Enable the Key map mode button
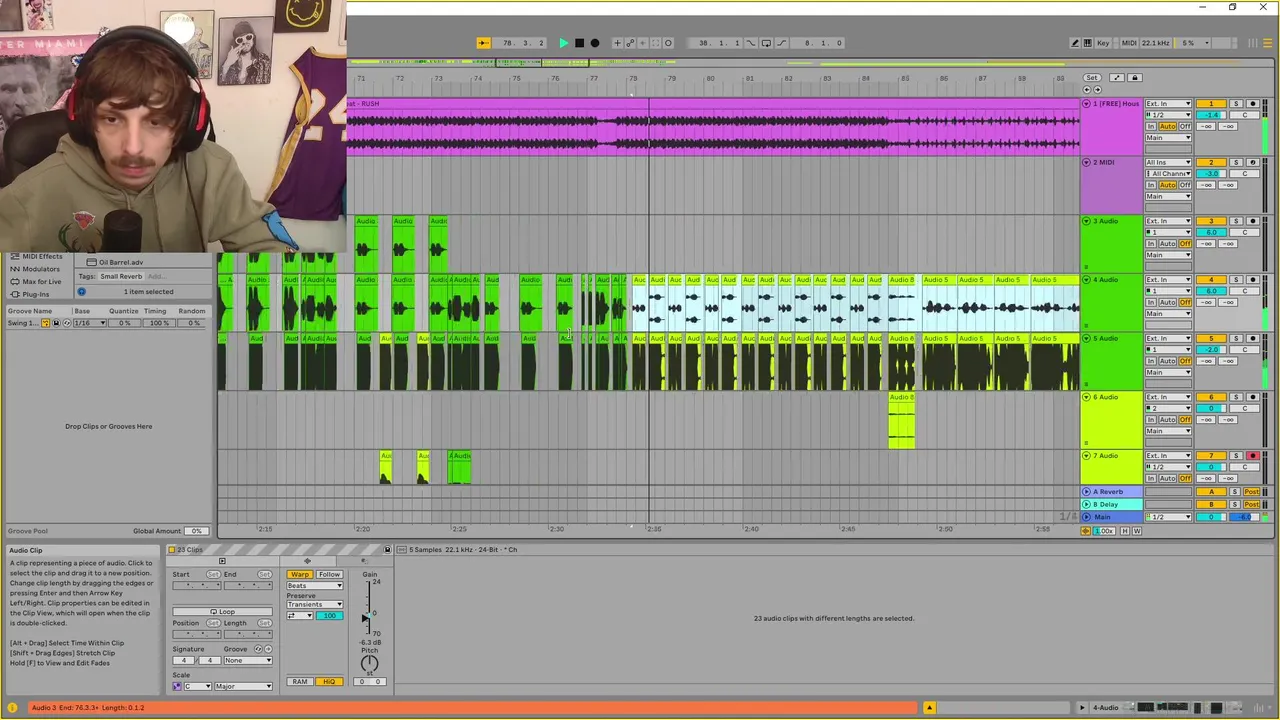 [1103, 43]
